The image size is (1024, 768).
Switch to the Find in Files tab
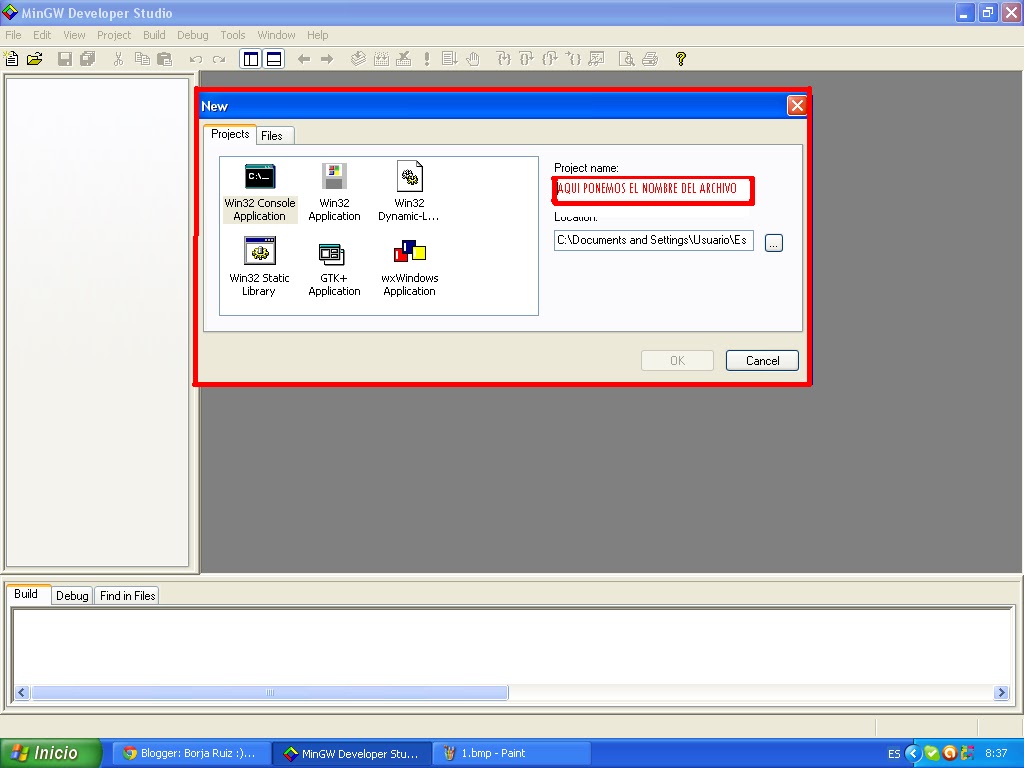click(x=127, y=596)
